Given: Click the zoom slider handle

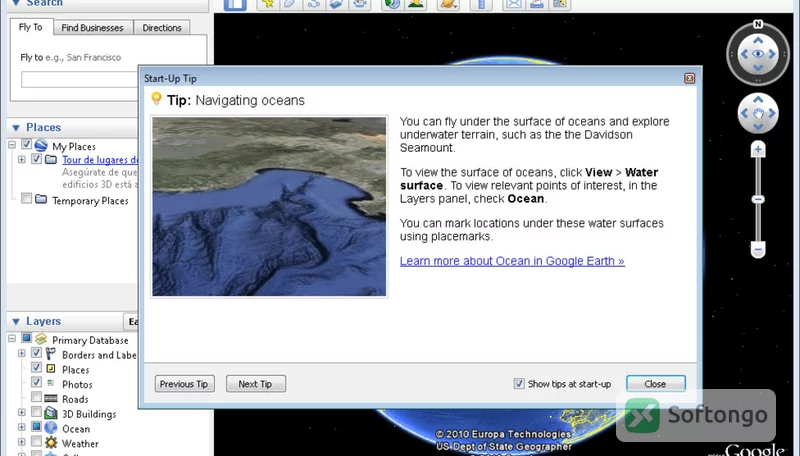Looking at the screenshot, I should [x=758, y=199].
